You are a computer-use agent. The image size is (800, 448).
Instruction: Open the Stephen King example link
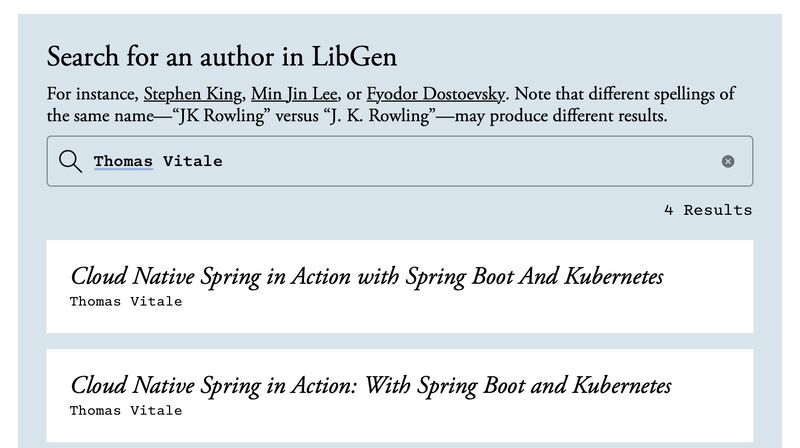point(193,95)
